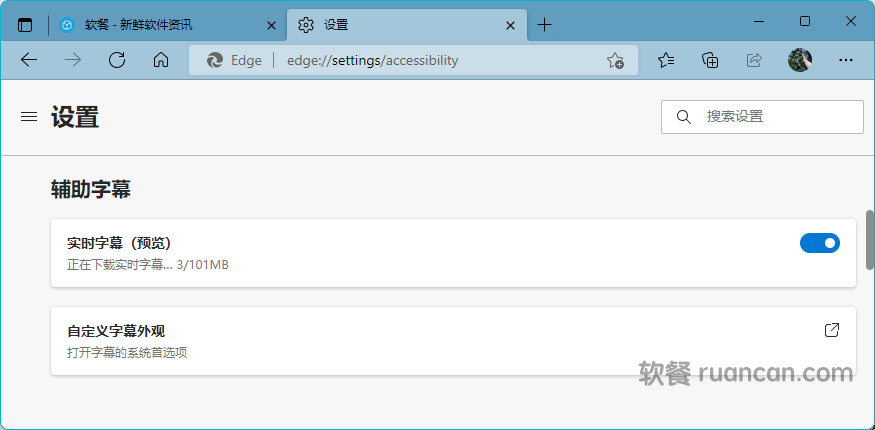
Task: Open the Favorites list
Action: (667, 60)
